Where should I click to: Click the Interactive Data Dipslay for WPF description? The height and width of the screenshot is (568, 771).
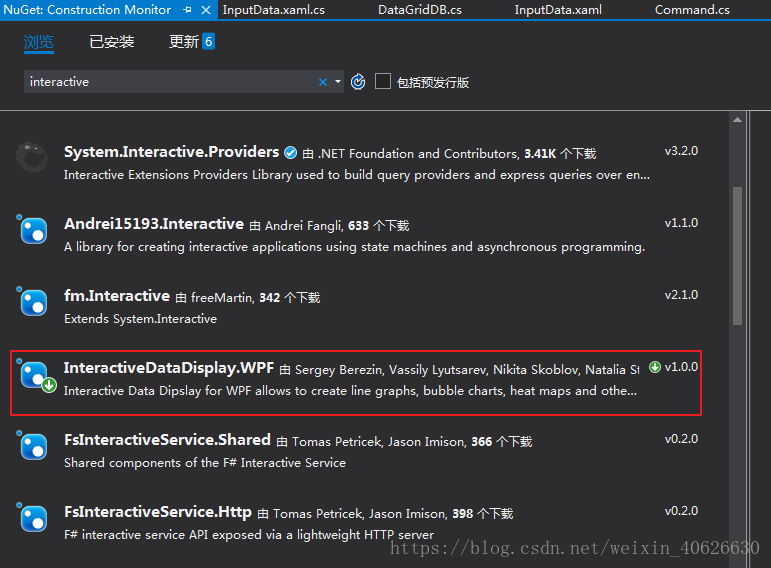pyautogui.click(x=350, y=391)
